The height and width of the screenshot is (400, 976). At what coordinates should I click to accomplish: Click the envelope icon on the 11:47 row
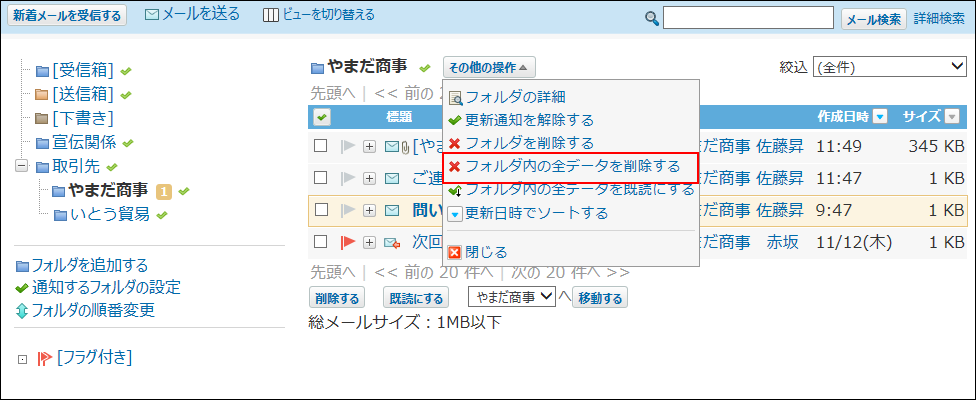[392, 179]
